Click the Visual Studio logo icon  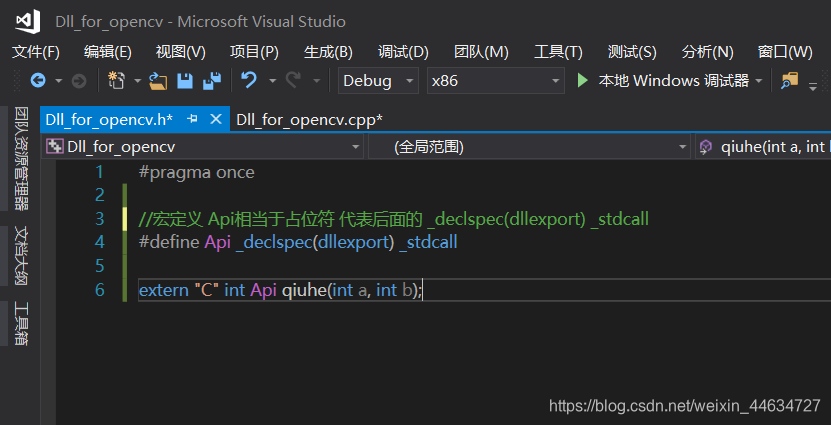(28, 21)
